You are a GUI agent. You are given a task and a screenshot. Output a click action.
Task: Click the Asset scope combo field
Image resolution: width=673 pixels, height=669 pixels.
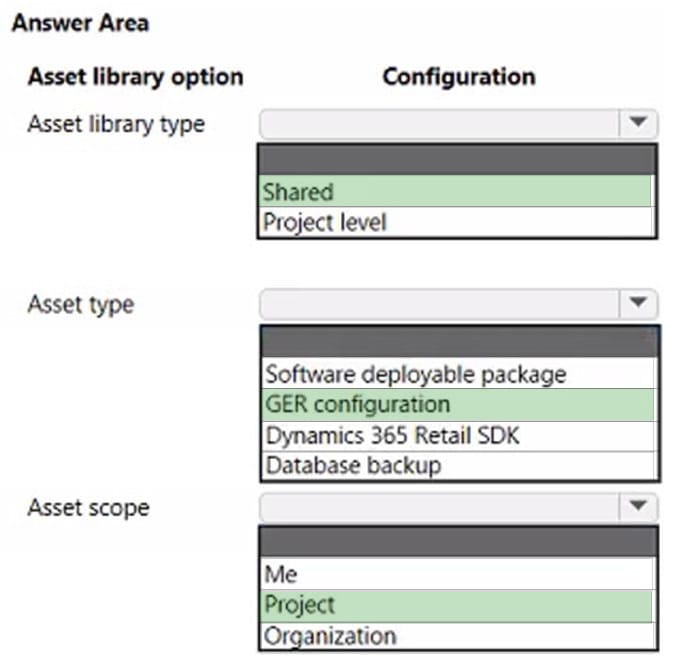click(440, 507)
